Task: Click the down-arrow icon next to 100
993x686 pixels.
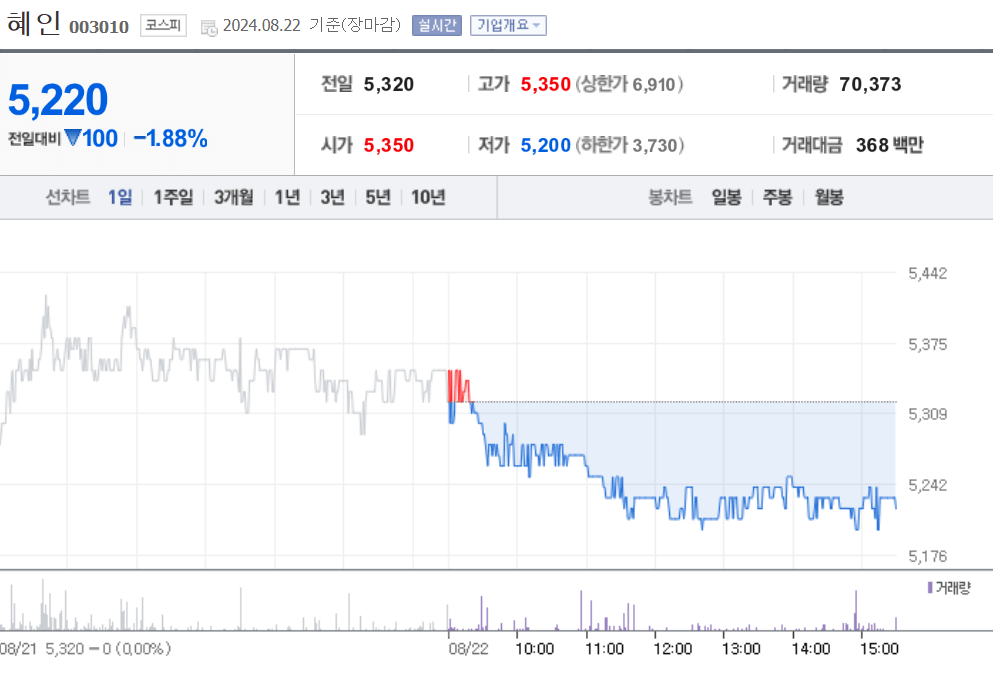Action: (x=73, y=137)
